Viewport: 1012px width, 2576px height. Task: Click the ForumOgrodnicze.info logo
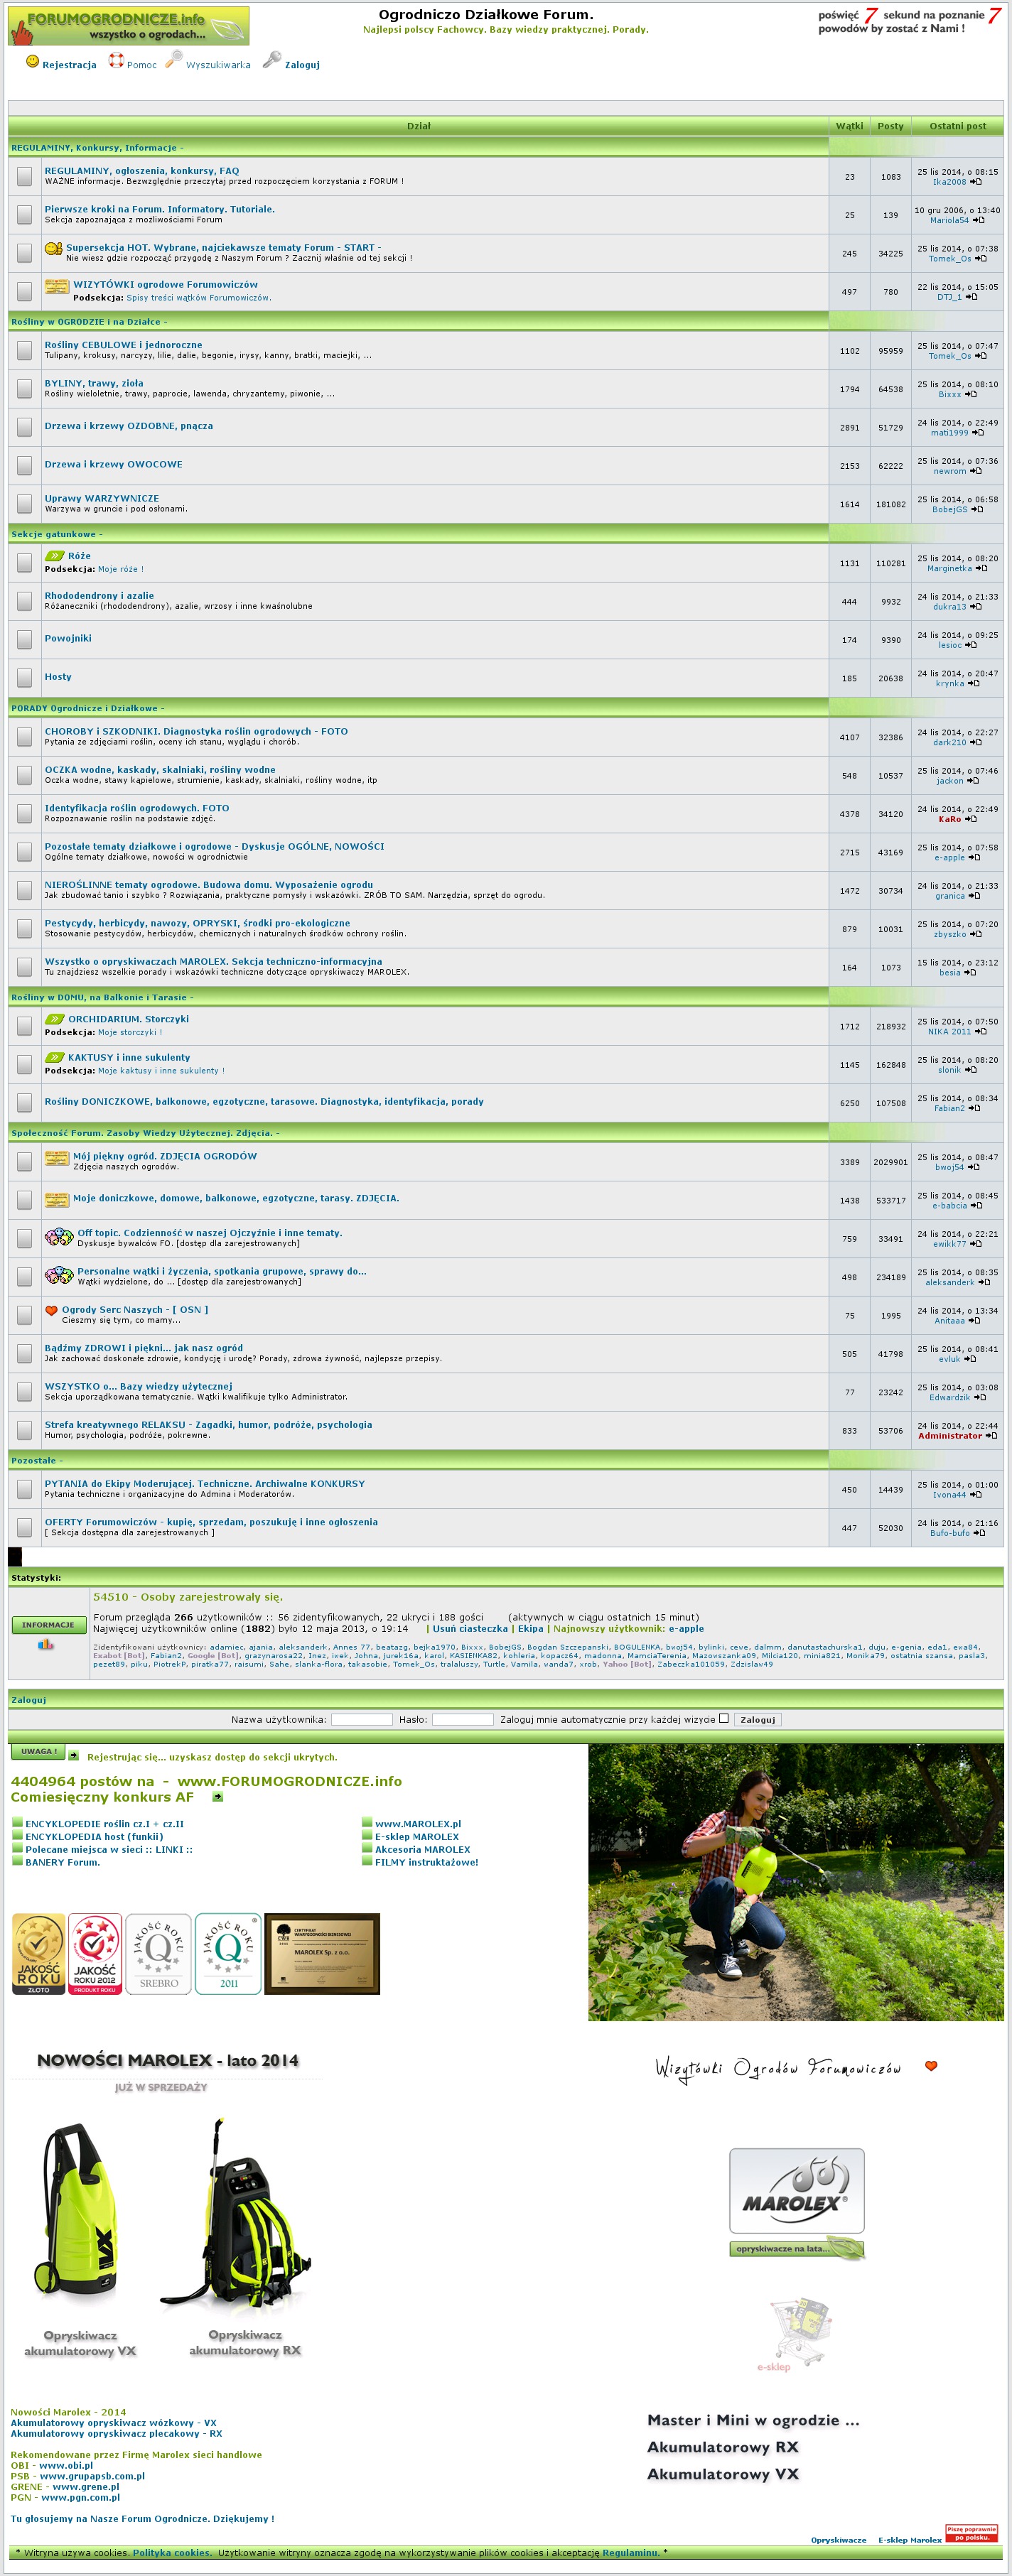(129, 25)
